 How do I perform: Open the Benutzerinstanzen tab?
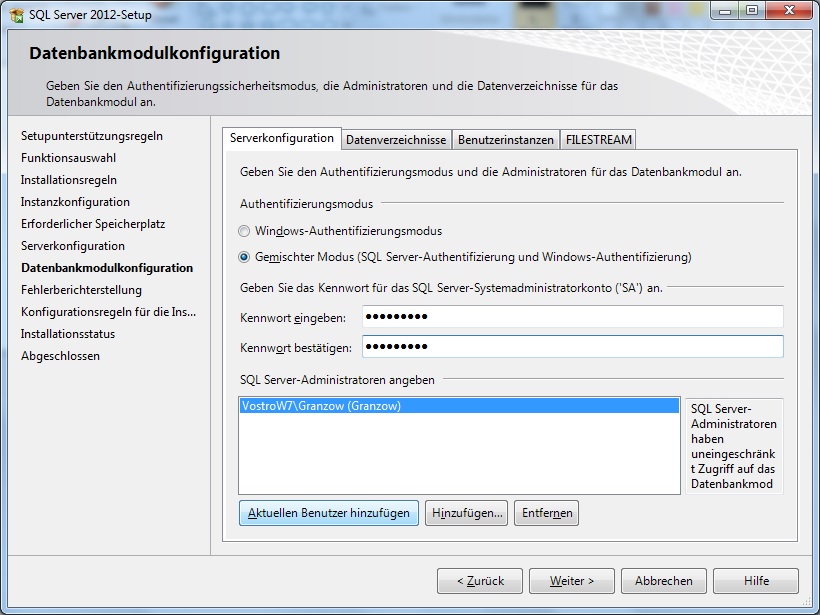506,140
